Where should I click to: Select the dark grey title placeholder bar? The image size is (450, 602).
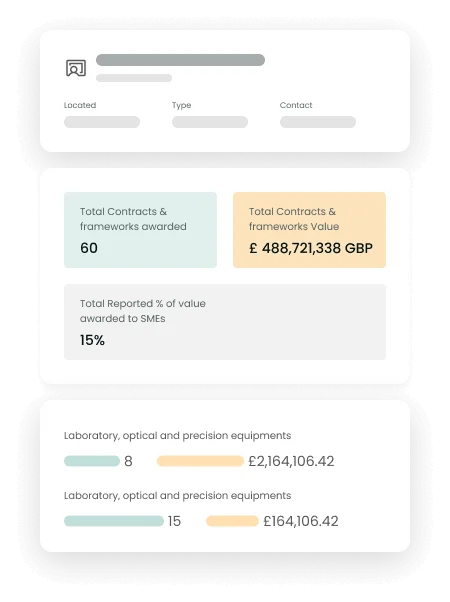tap(180, 60)
